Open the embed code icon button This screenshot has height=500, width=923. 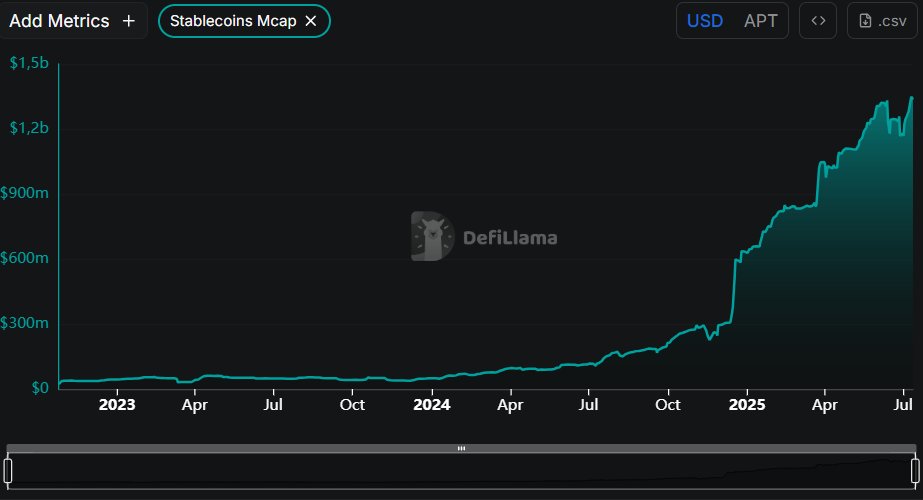[818, 21]
